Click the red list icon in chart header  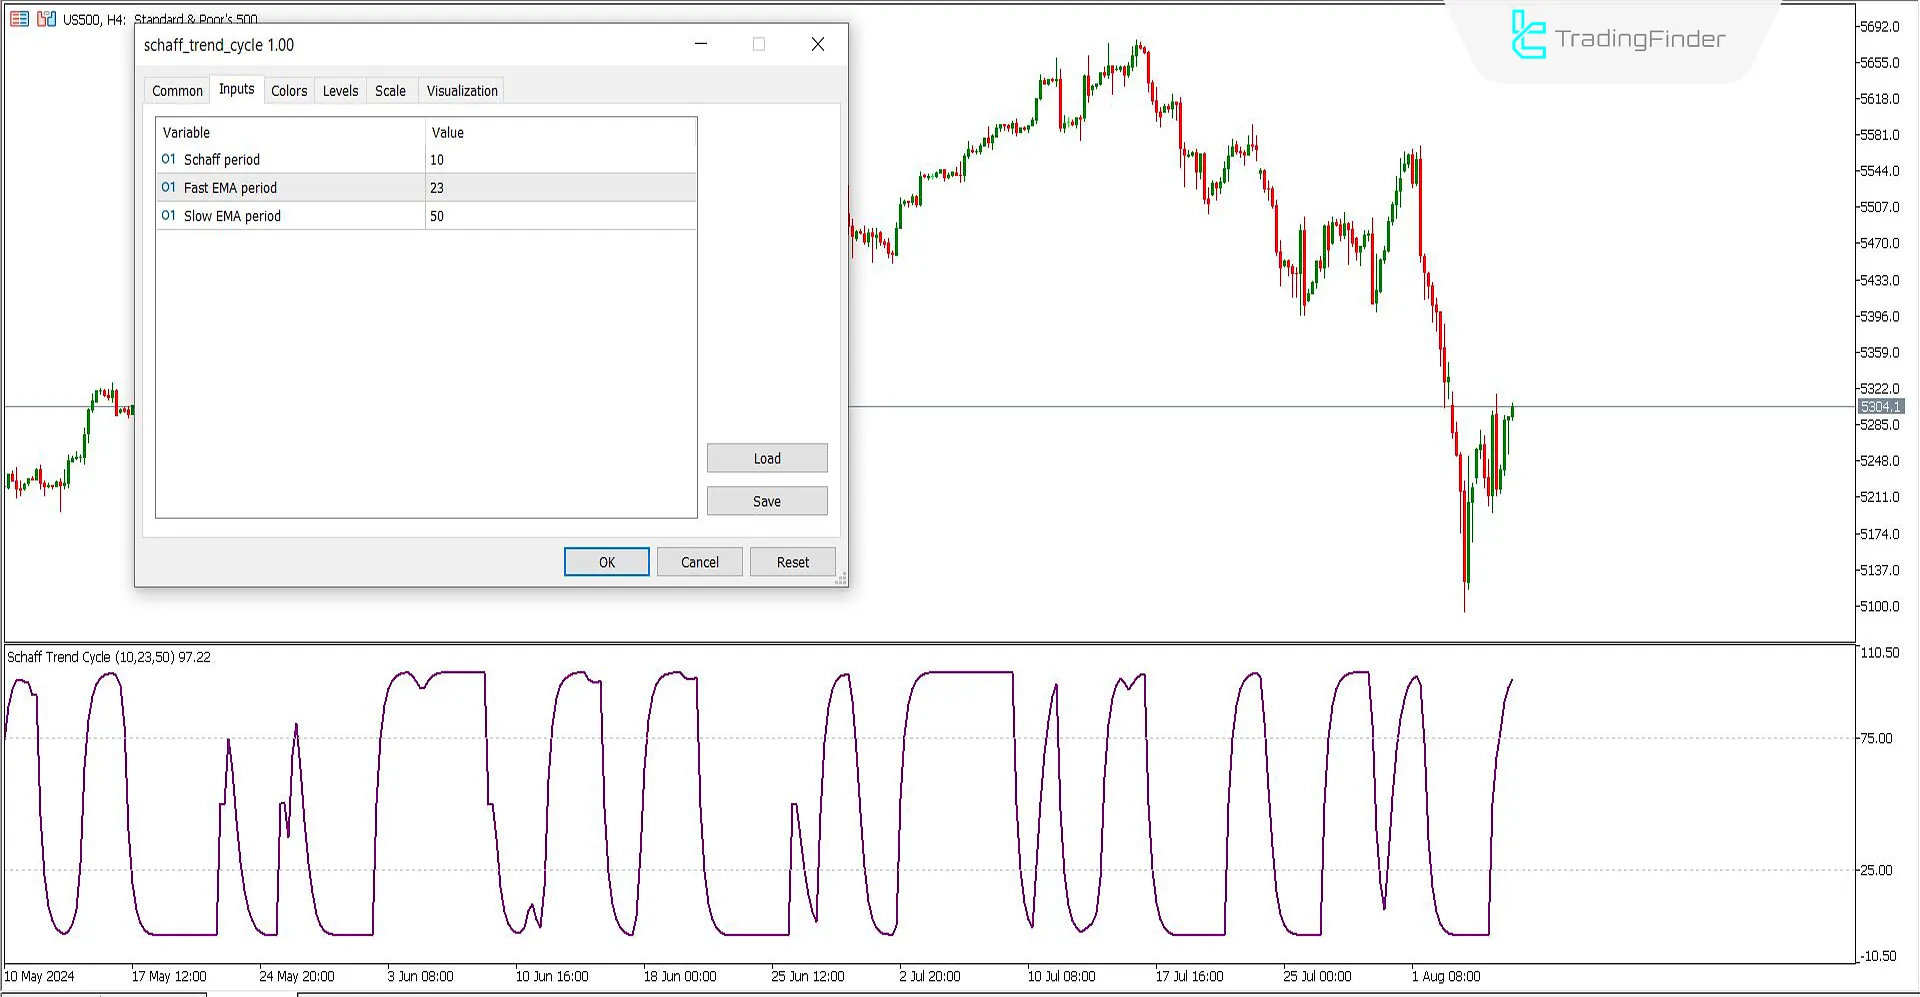(x=19, y=19)
